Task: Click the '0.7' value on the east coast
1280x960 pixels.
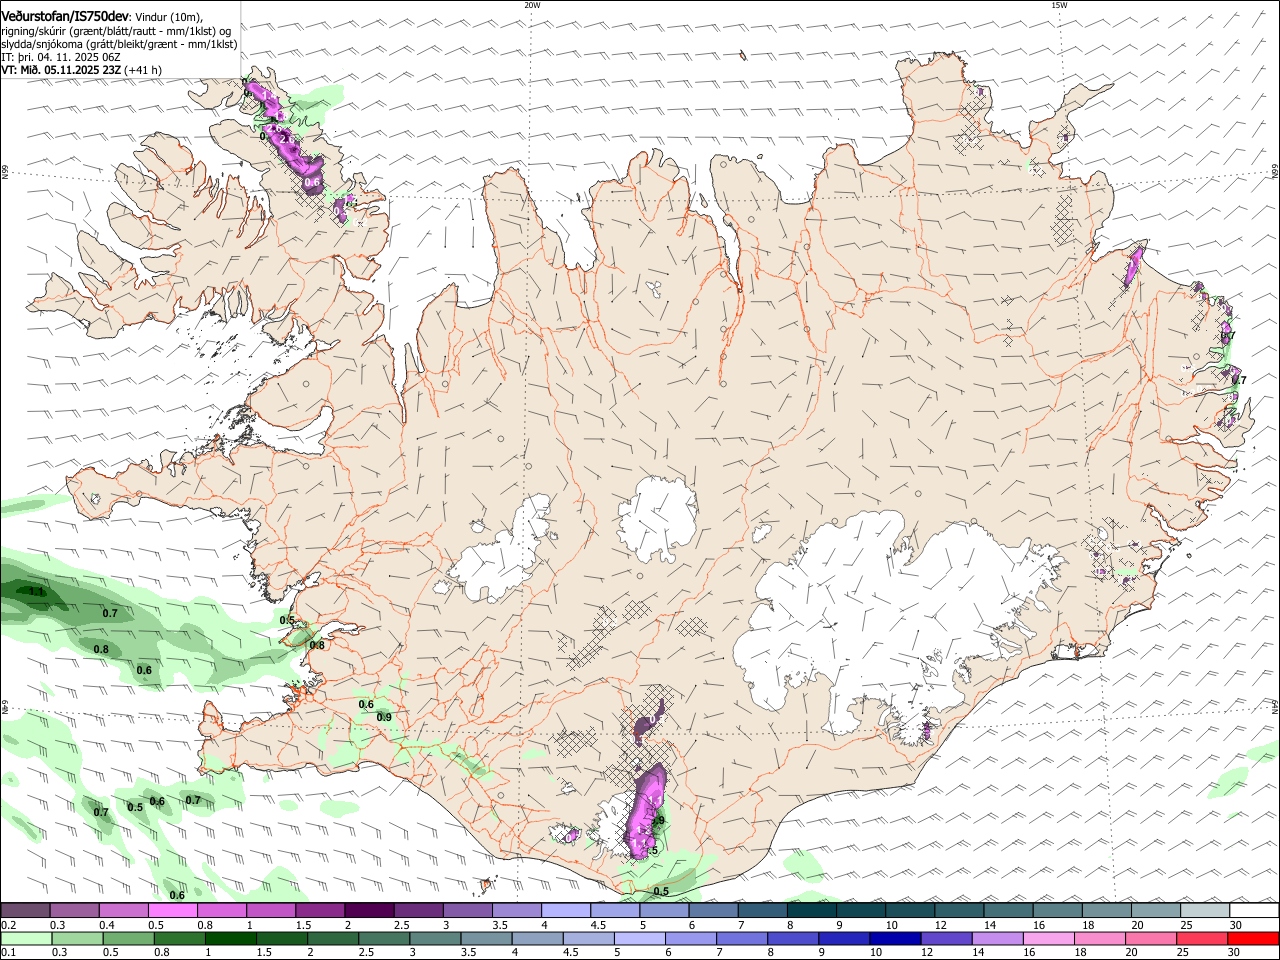Action: pyautogui.click(x=1239, y=380)
